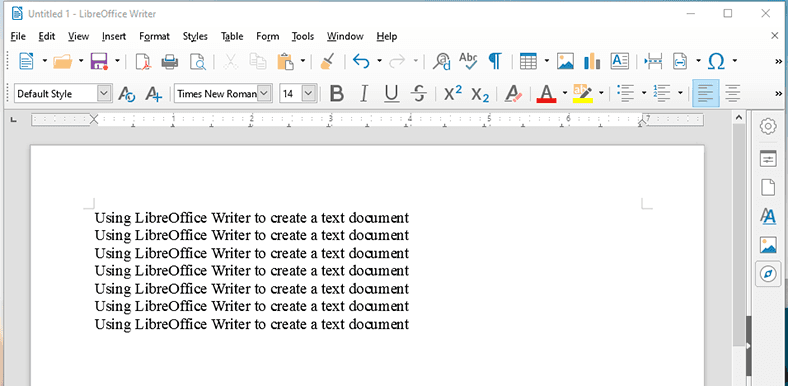The image size is (788, 386).
Task: Click Clear Direct Formatting icon
Action: click(x=513, y=93)
